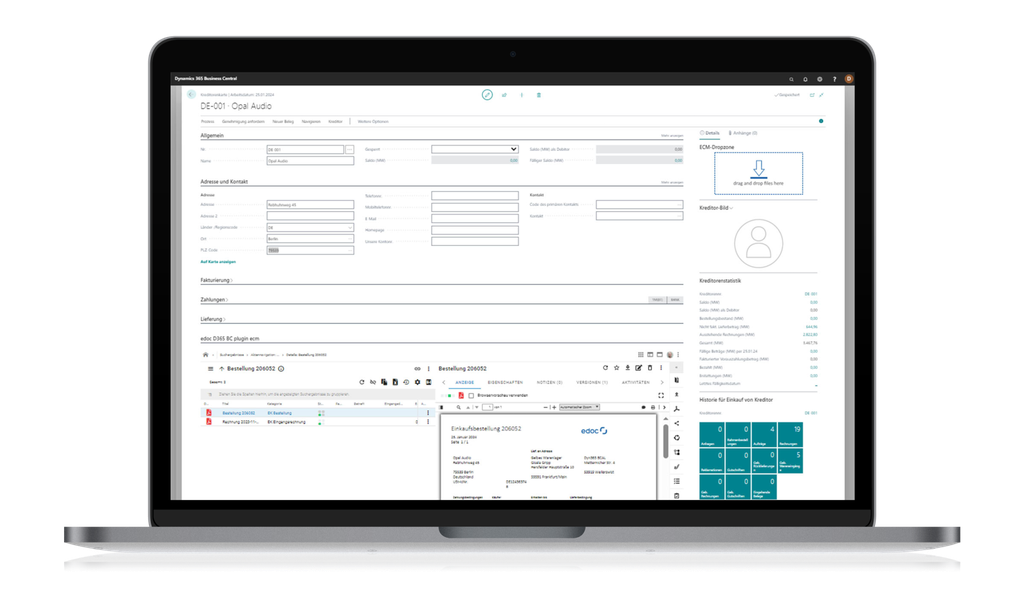This screenshot has width=1024, height=589.
Task: Switch to the Notizen tab
Action: coord(549,382)
